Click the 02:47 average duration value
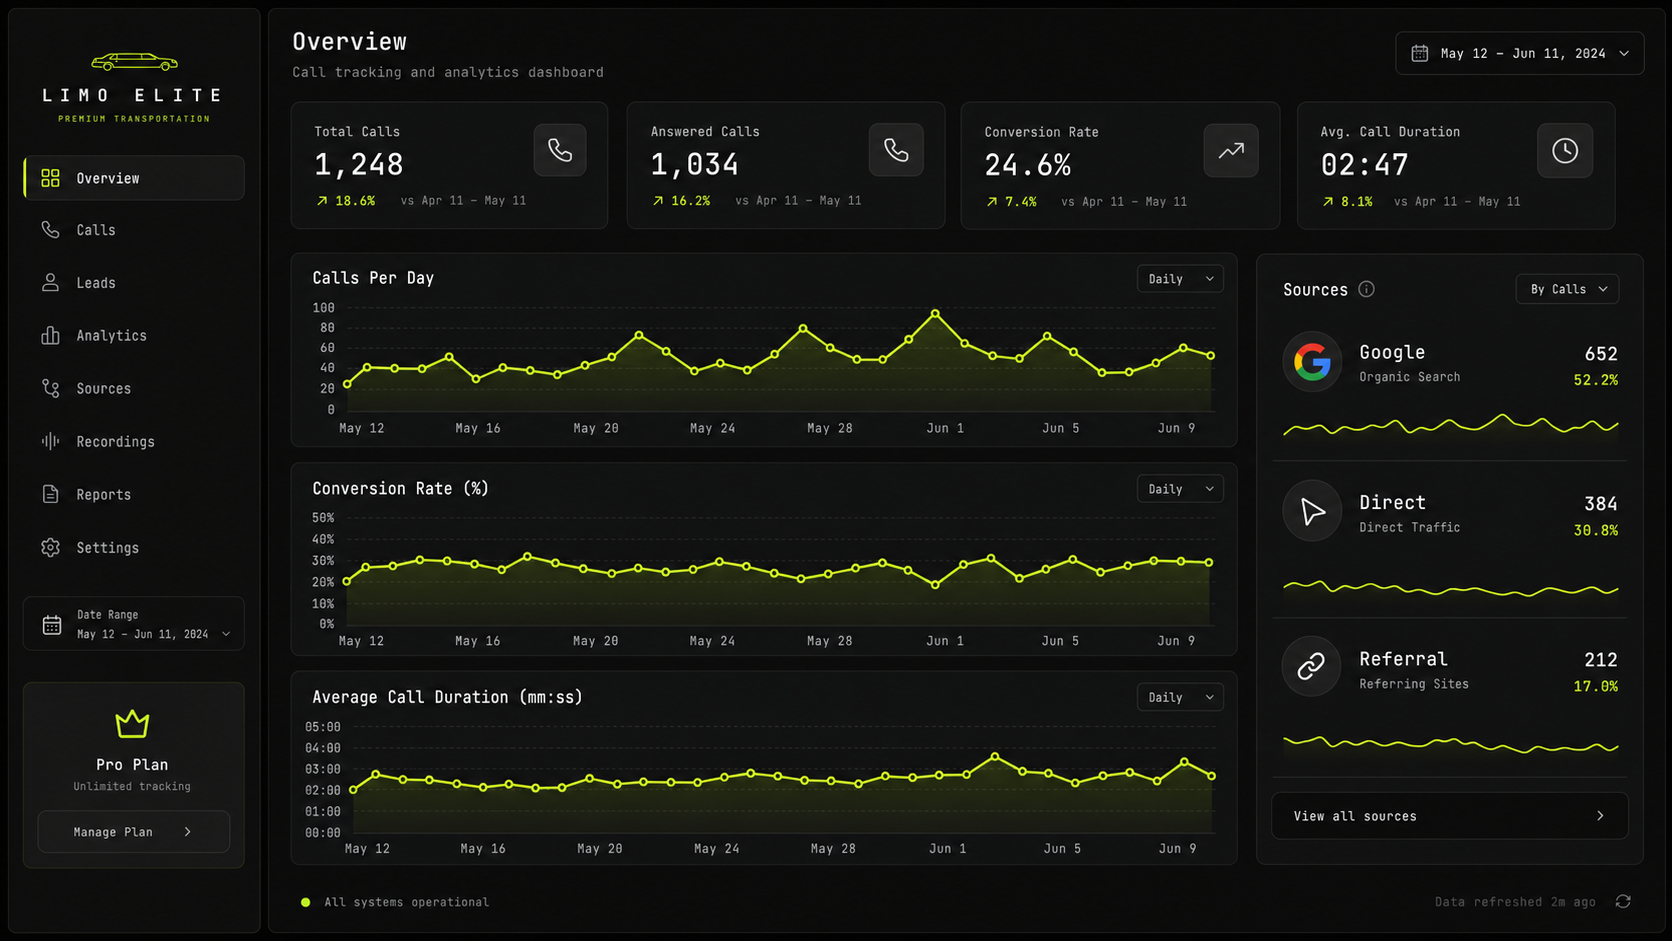This screenshot has width=1672, height=941. [1364, 165]
